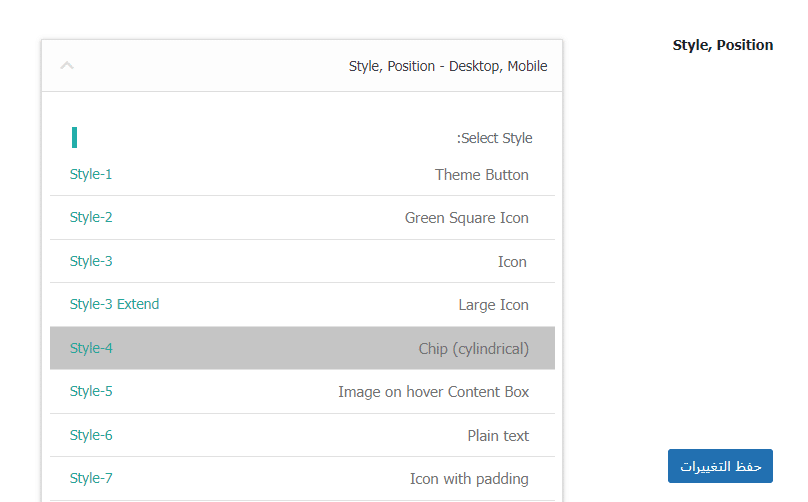Click the Style-7 label

pyautogui.click(x=91, y=479)
